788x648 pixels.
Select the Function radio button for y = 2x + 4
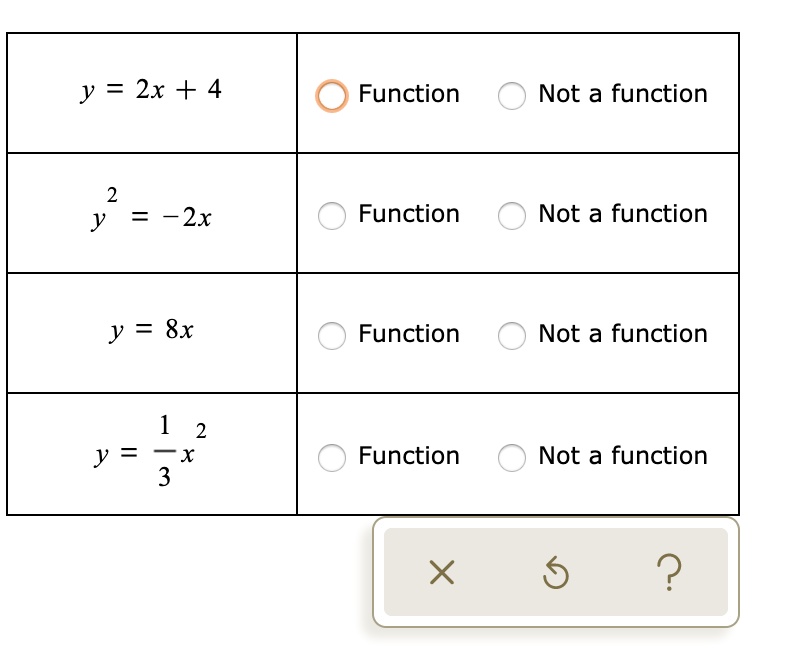point(332,95)
